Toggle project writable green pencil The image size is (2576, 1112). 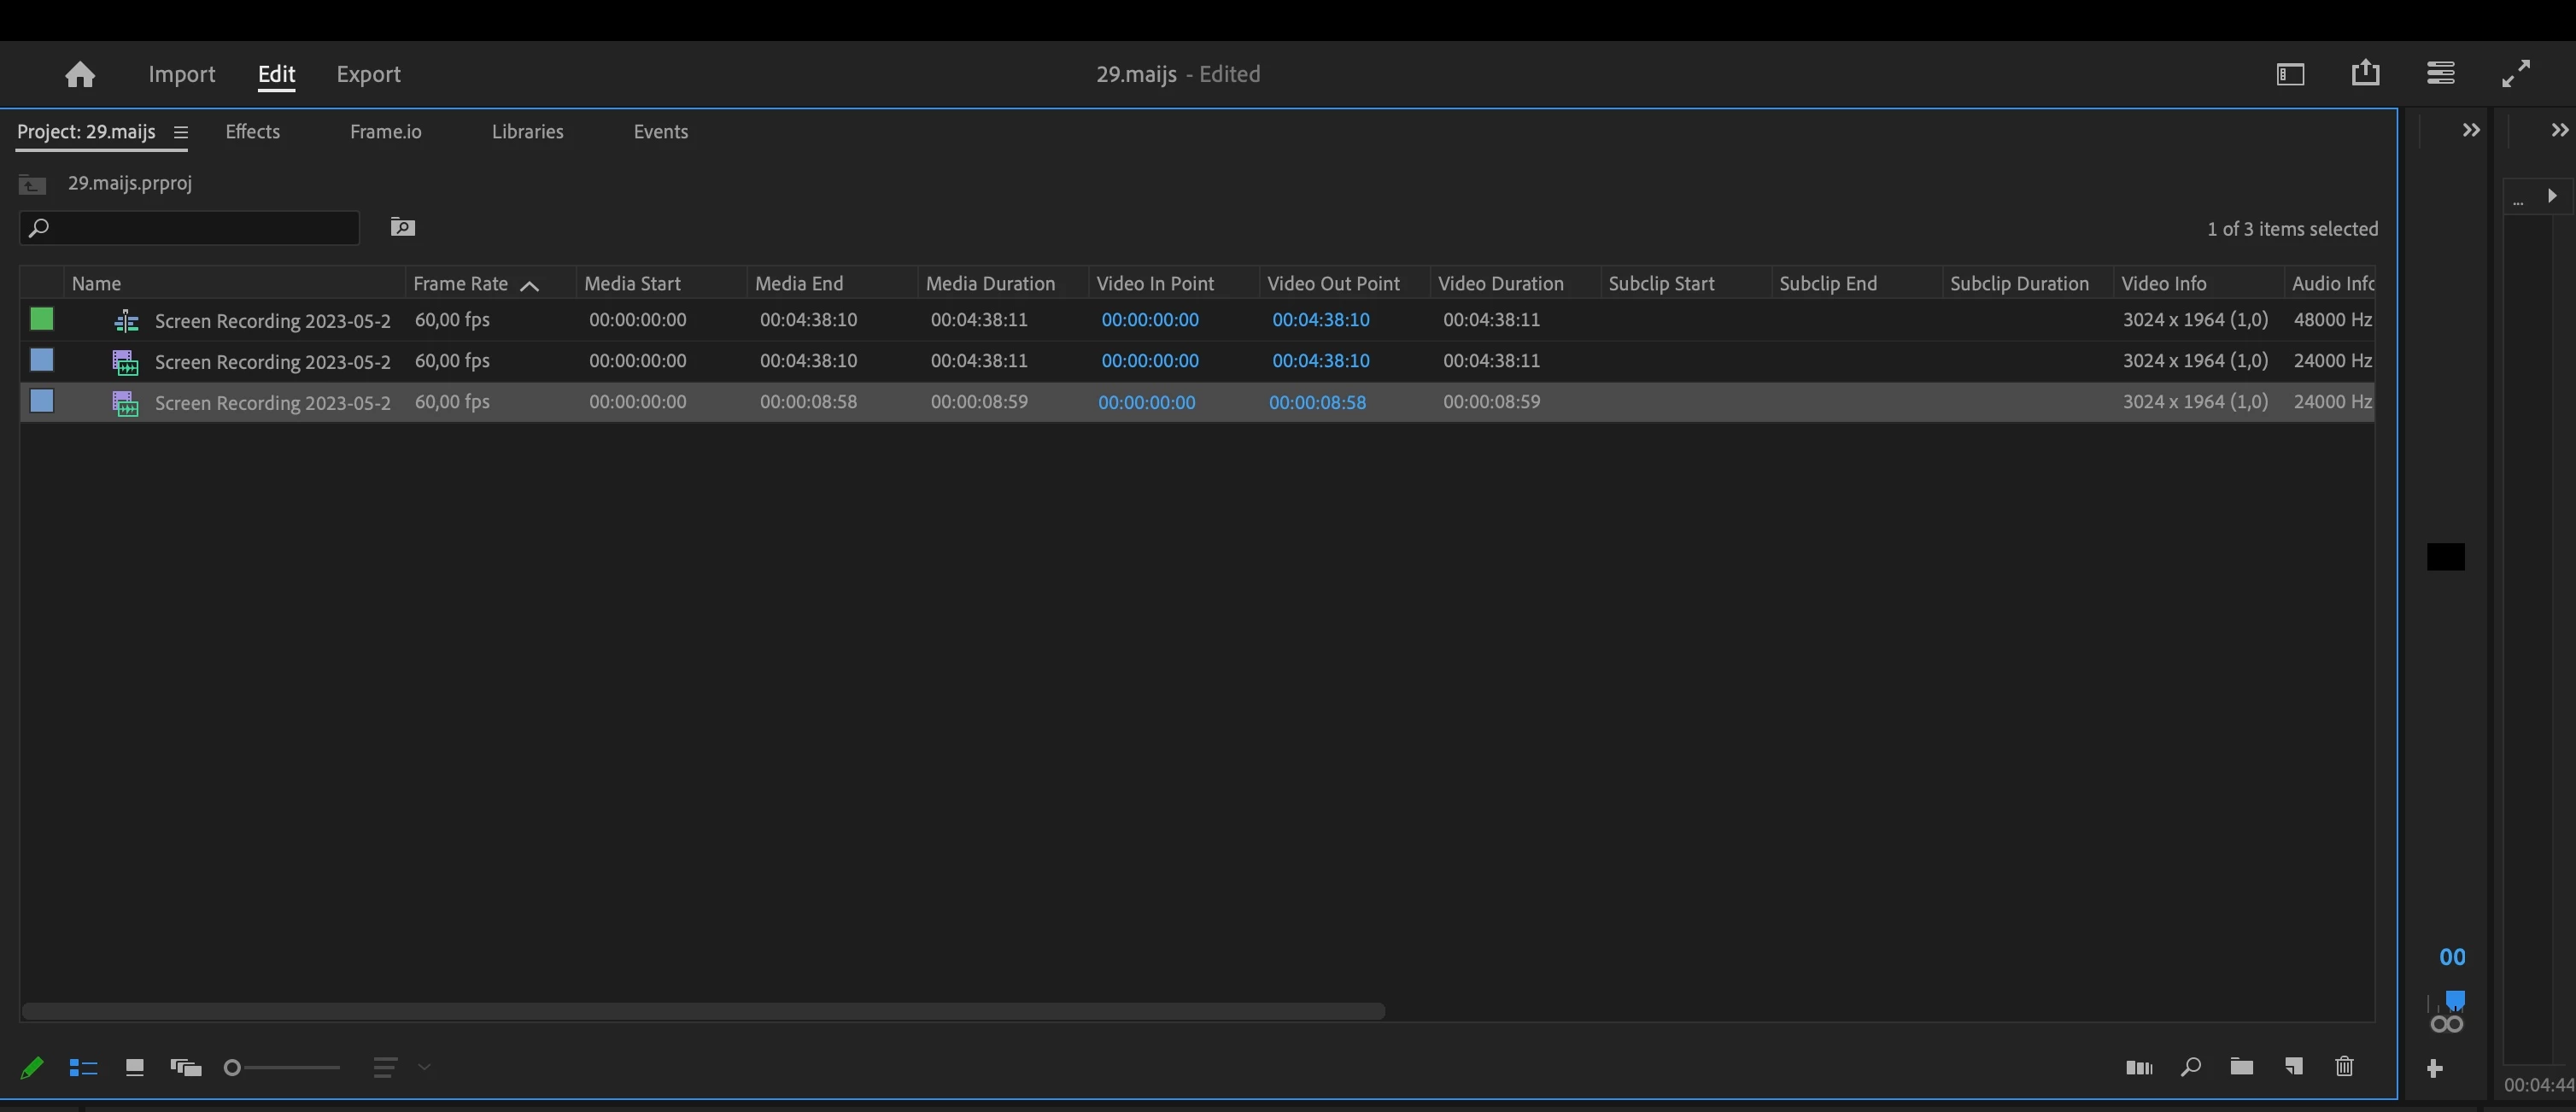[32, 1068]
